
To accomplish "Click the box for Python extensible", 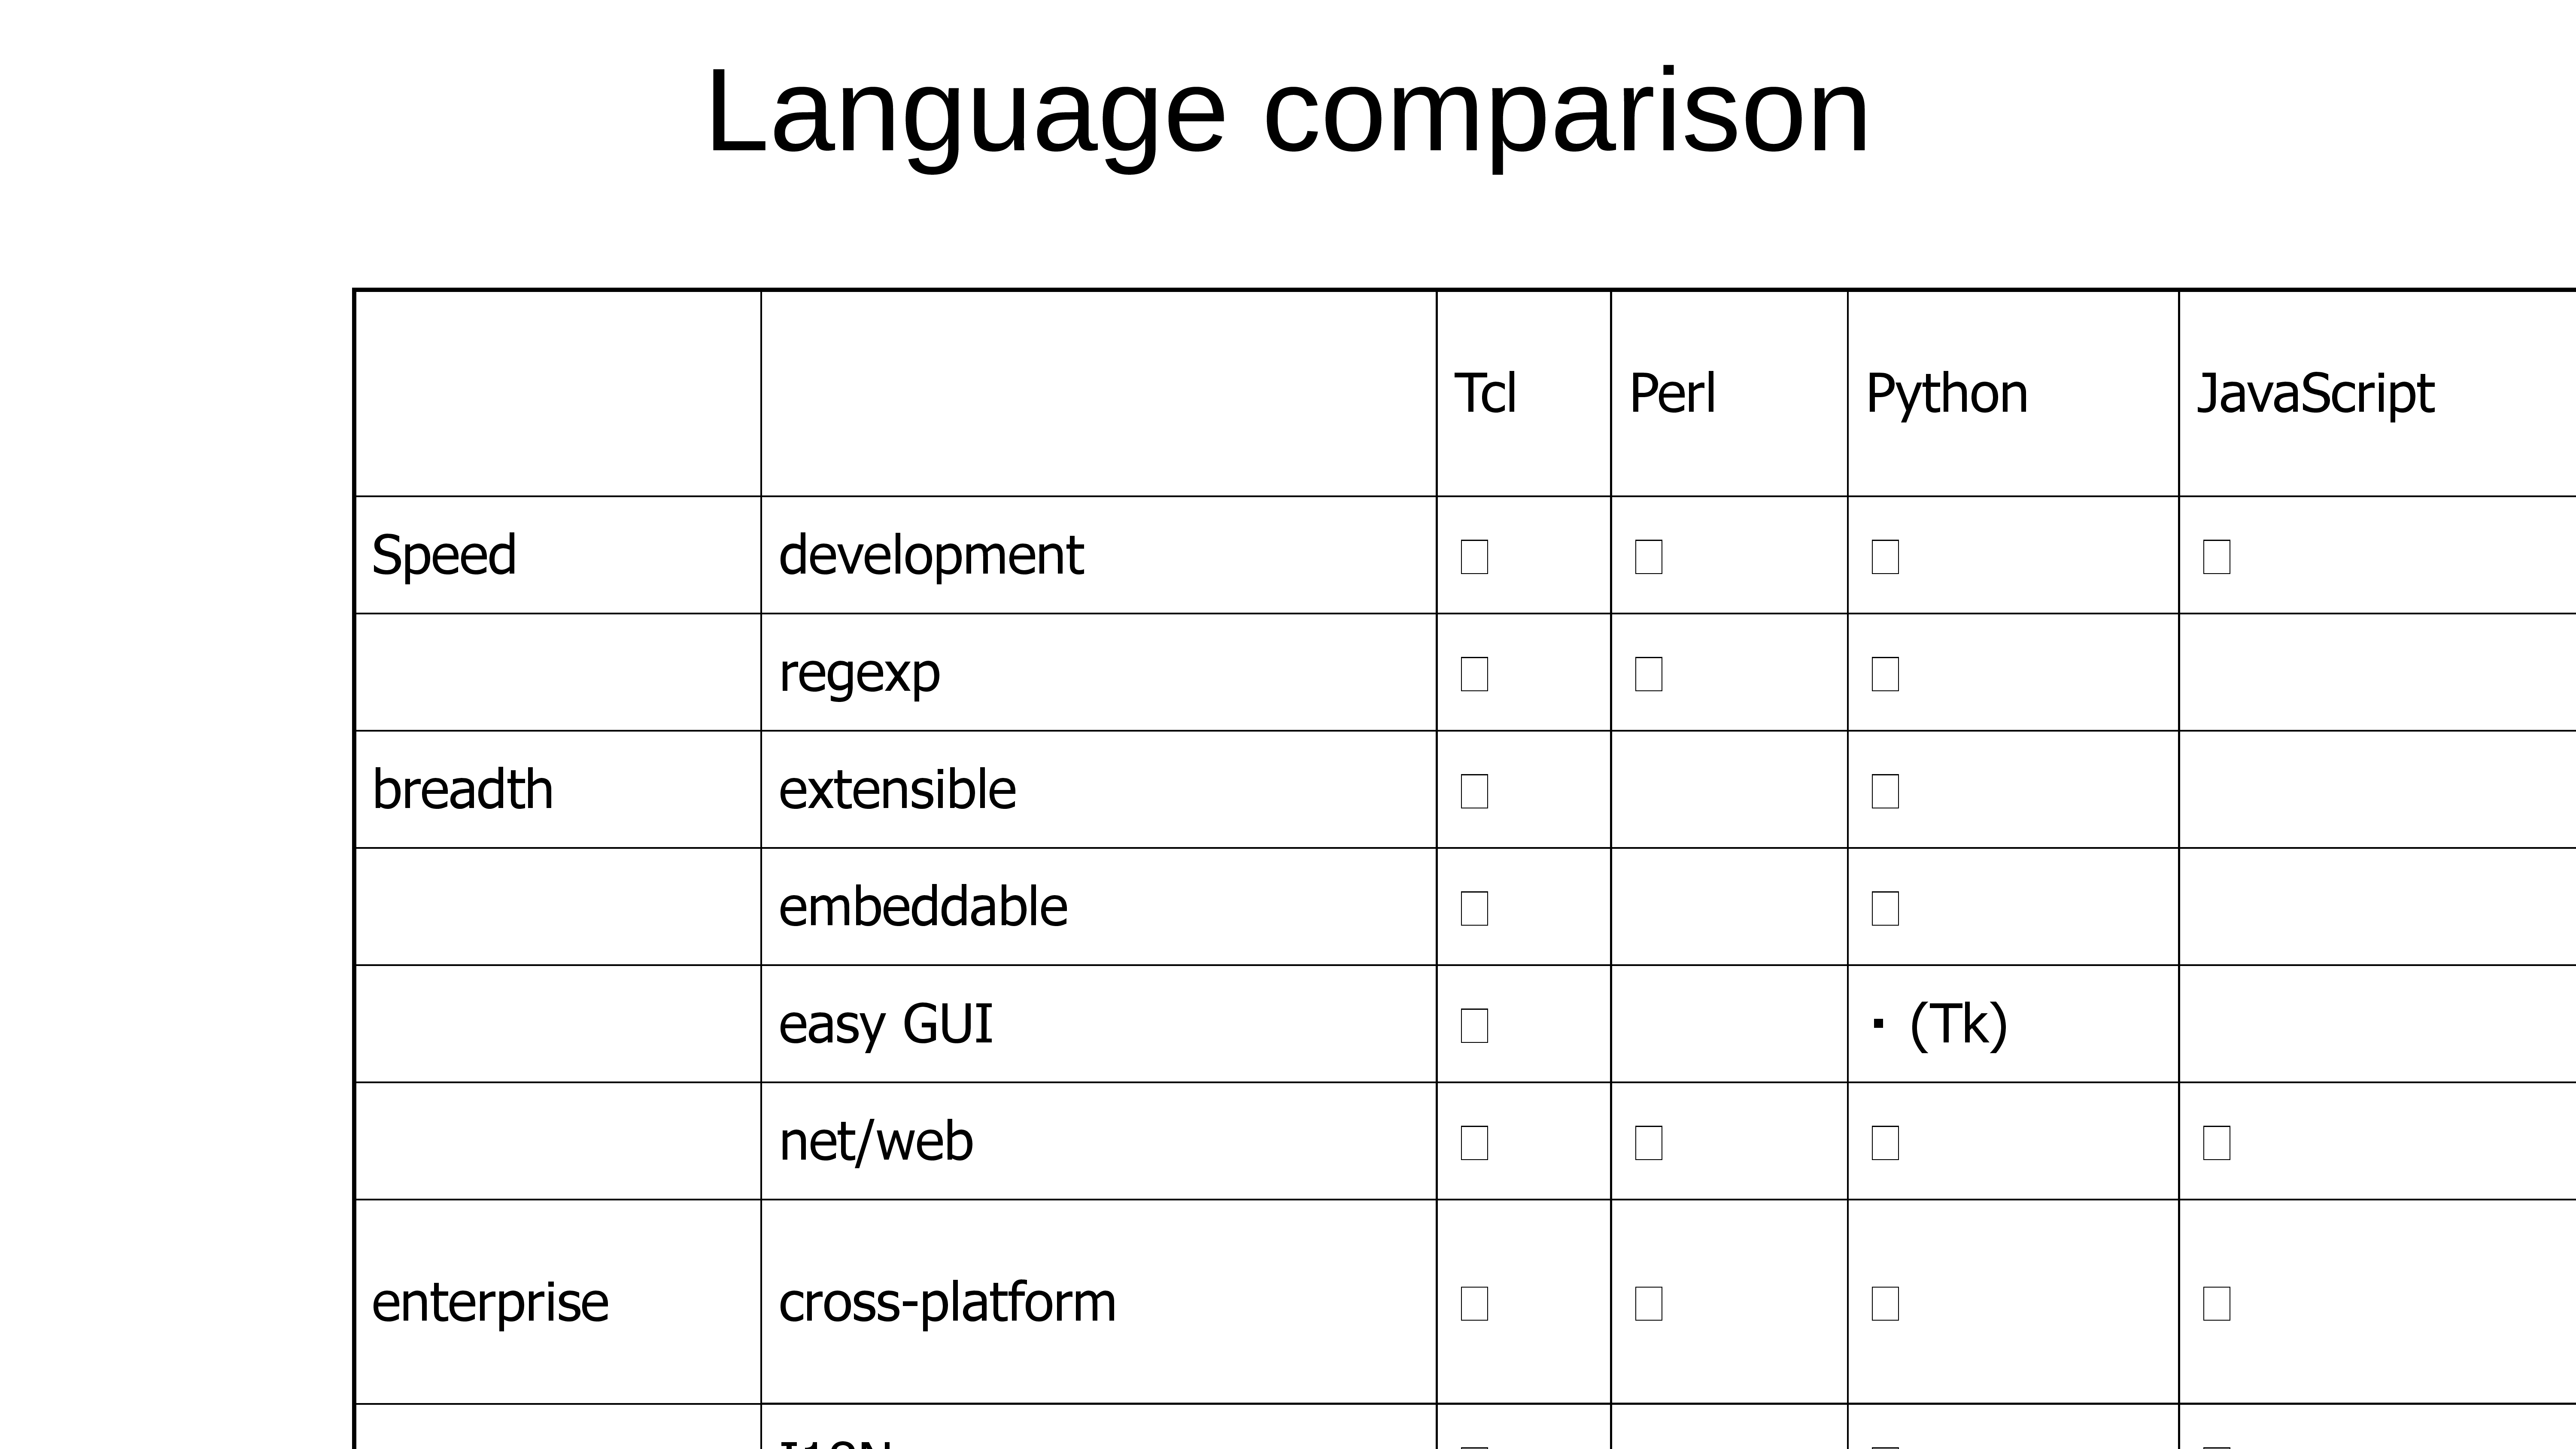I will tap(1885, 790).
